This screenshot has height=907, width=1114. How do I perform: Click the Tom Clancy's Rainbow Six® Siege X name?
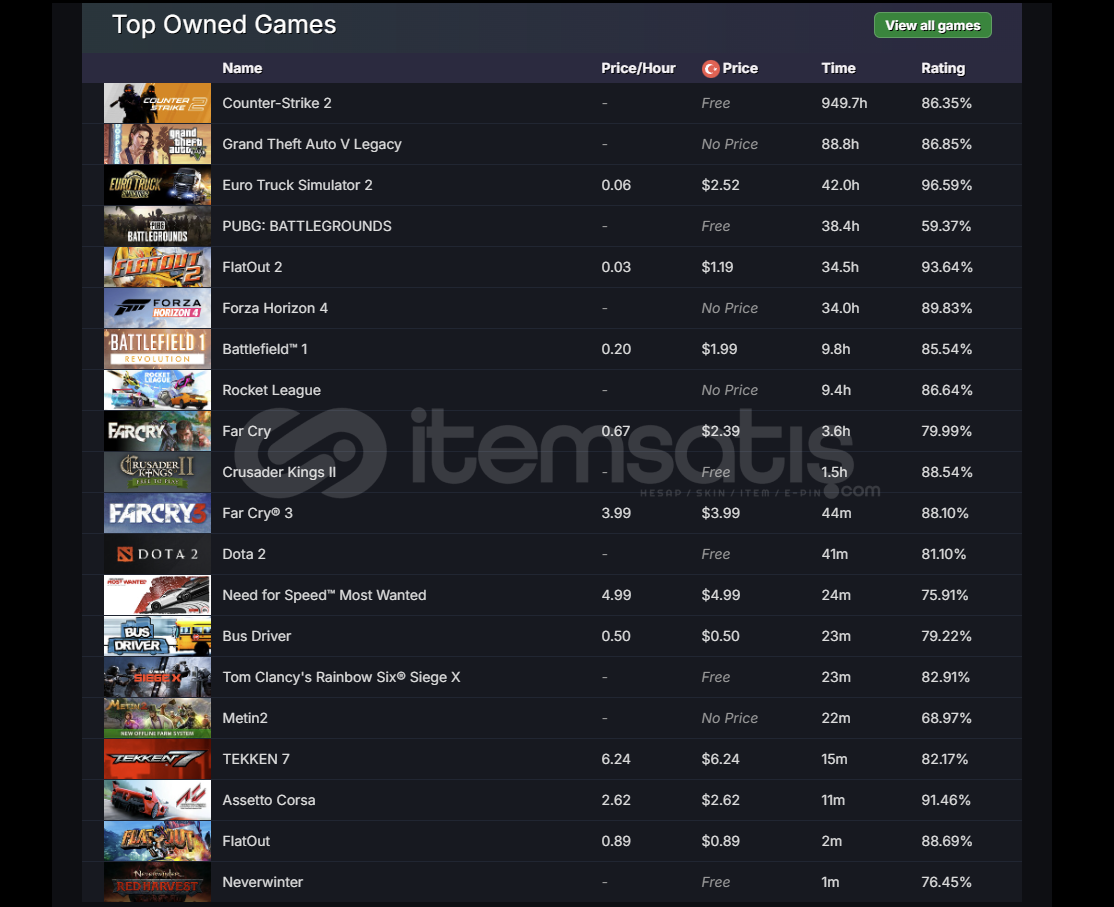[341, 677]
